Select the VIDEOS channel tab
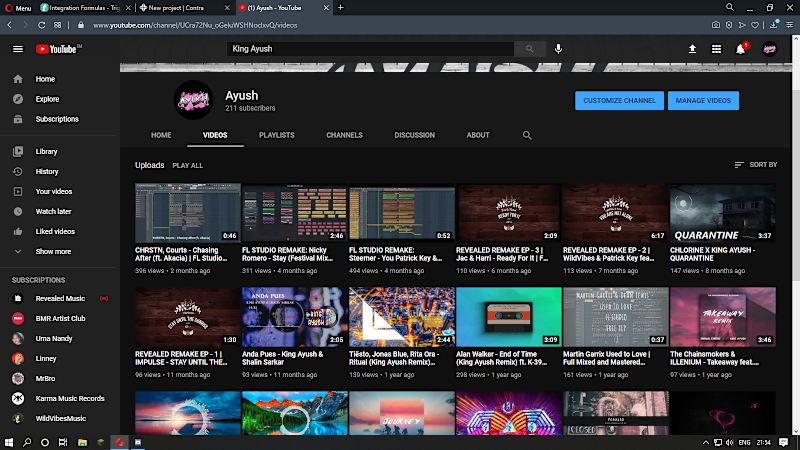The height and width of the screenshot is (450, 800). 215,135
